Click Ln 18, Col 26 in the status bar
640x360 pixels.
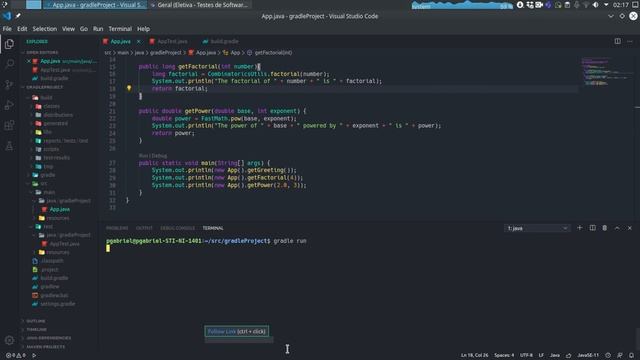(x=474, y=356)
